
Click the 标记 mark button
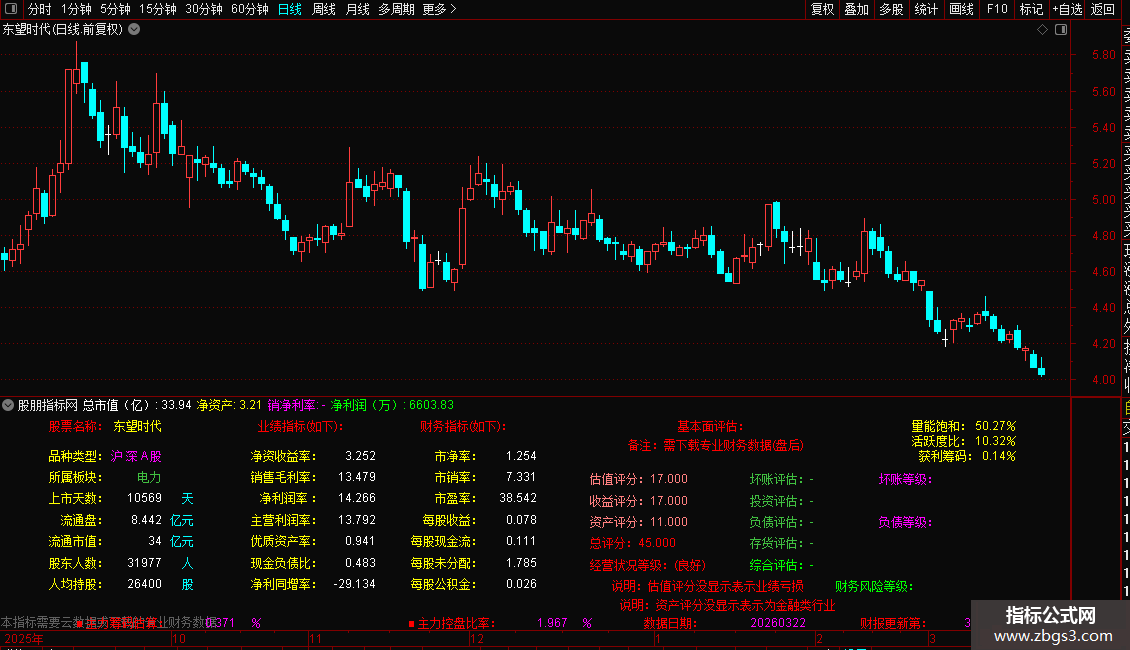coord(1031,9)
